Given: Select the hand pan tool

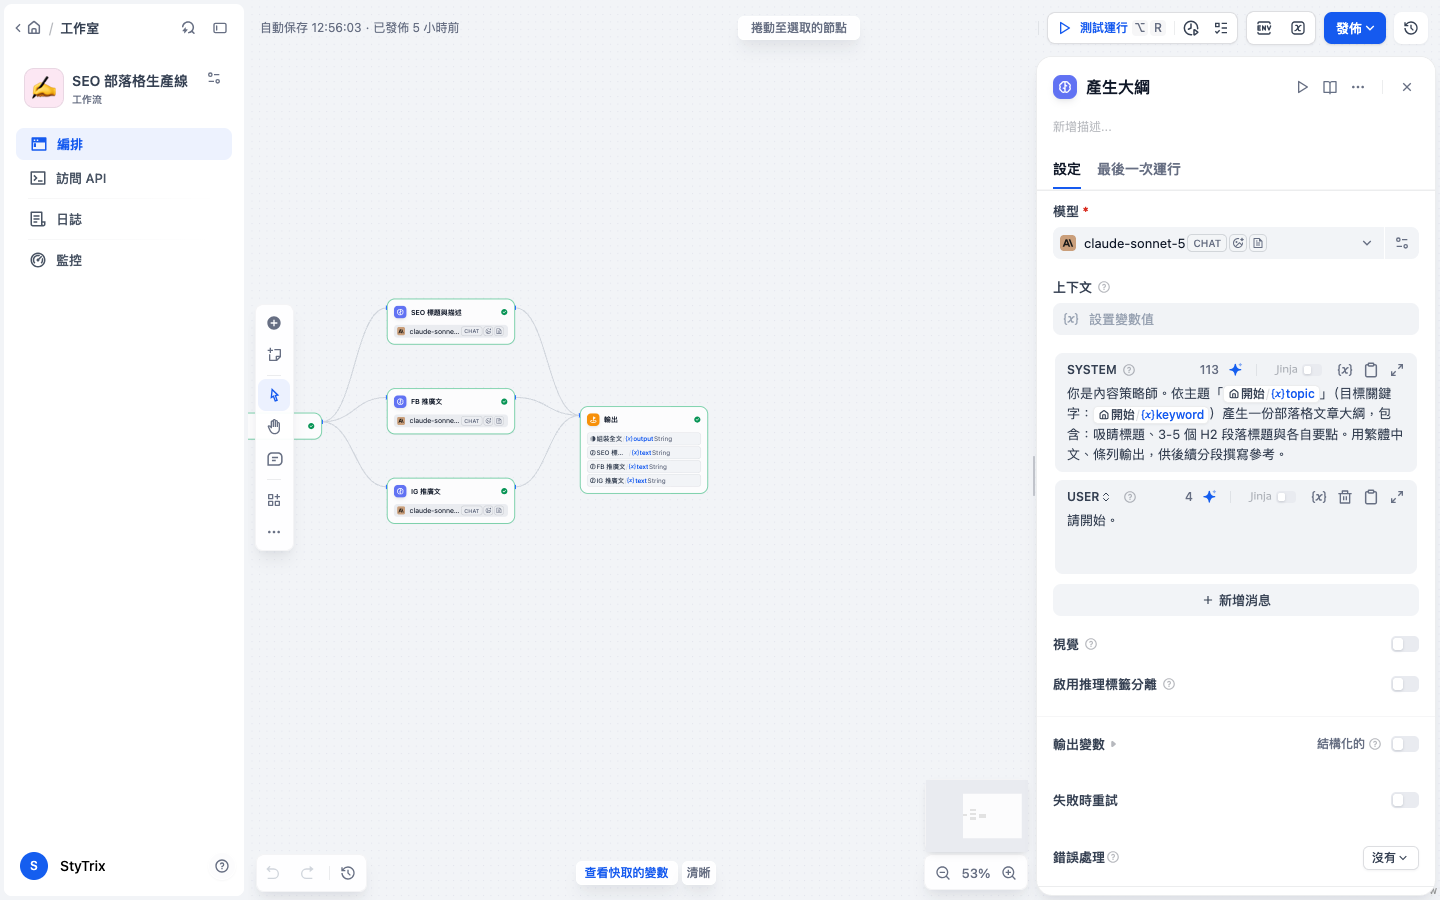Looking at the screenshot, I should pos(274,427).
